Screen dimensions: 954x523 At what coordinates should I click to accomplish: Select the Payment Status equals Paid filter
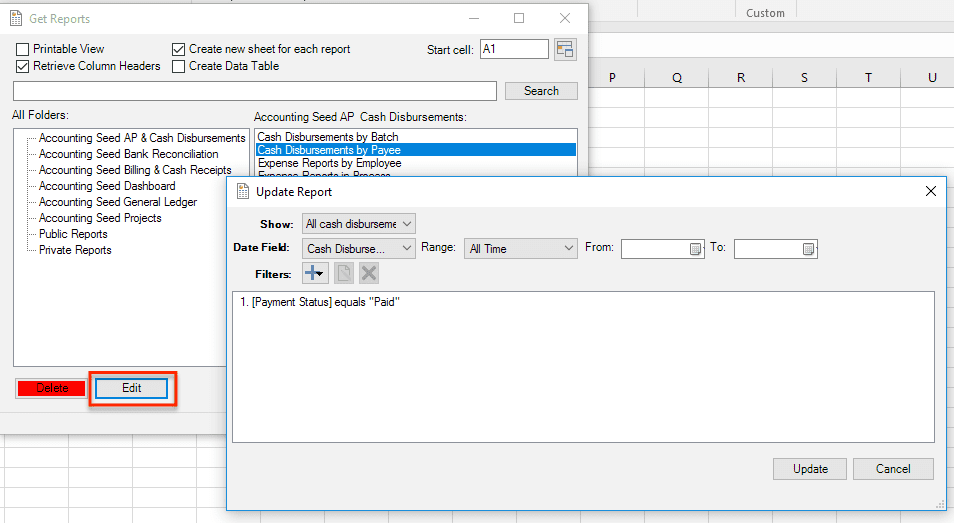pos(319,302)
